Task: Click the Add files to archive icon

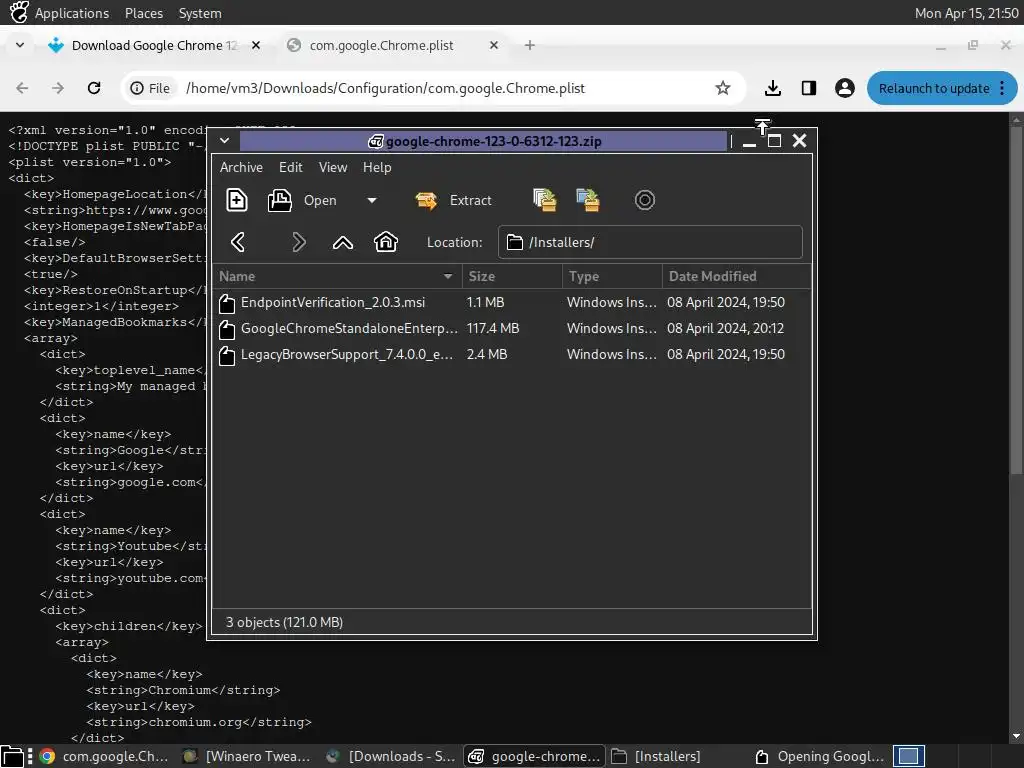Action: [544, 200]
